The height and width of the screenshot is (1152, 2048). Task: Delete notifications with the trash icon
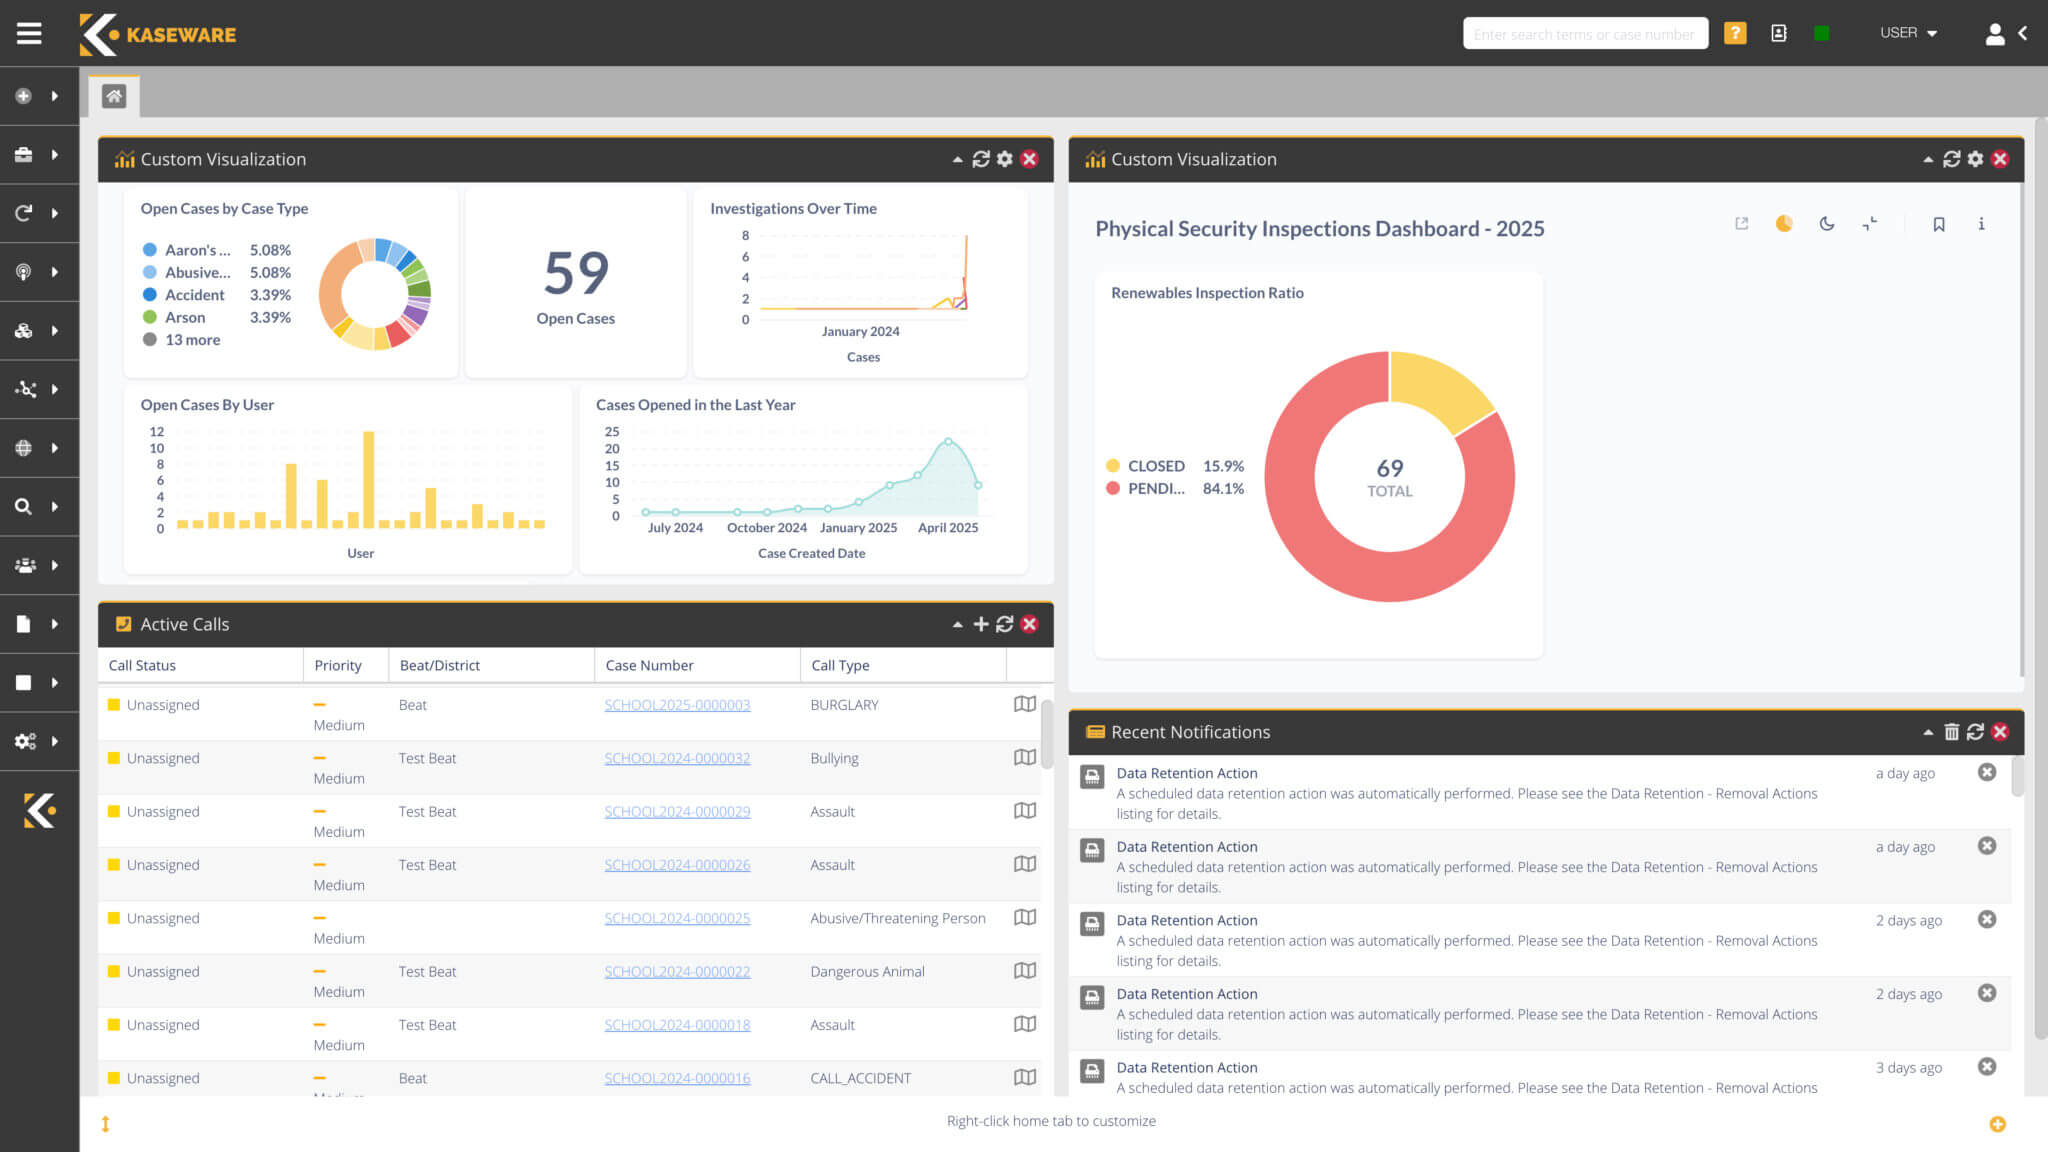(1951, 732)
